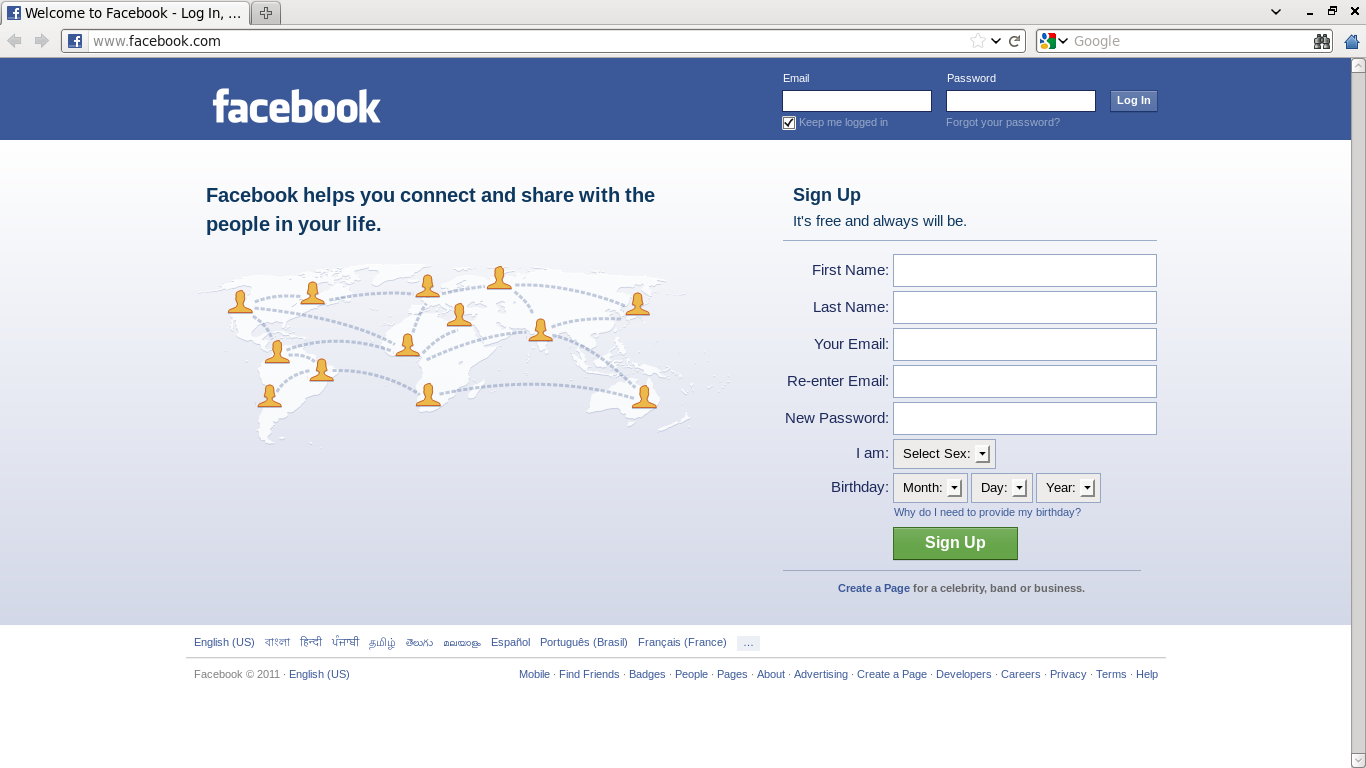Click the First Name input field
This screenshot has height=768, width=1366.
coord(1024,270)
